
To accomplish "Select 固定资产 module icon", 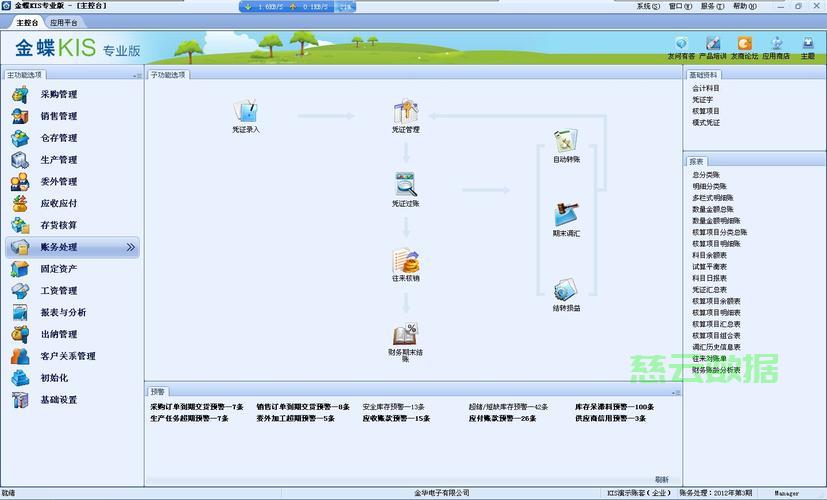I will click(20, 269).
